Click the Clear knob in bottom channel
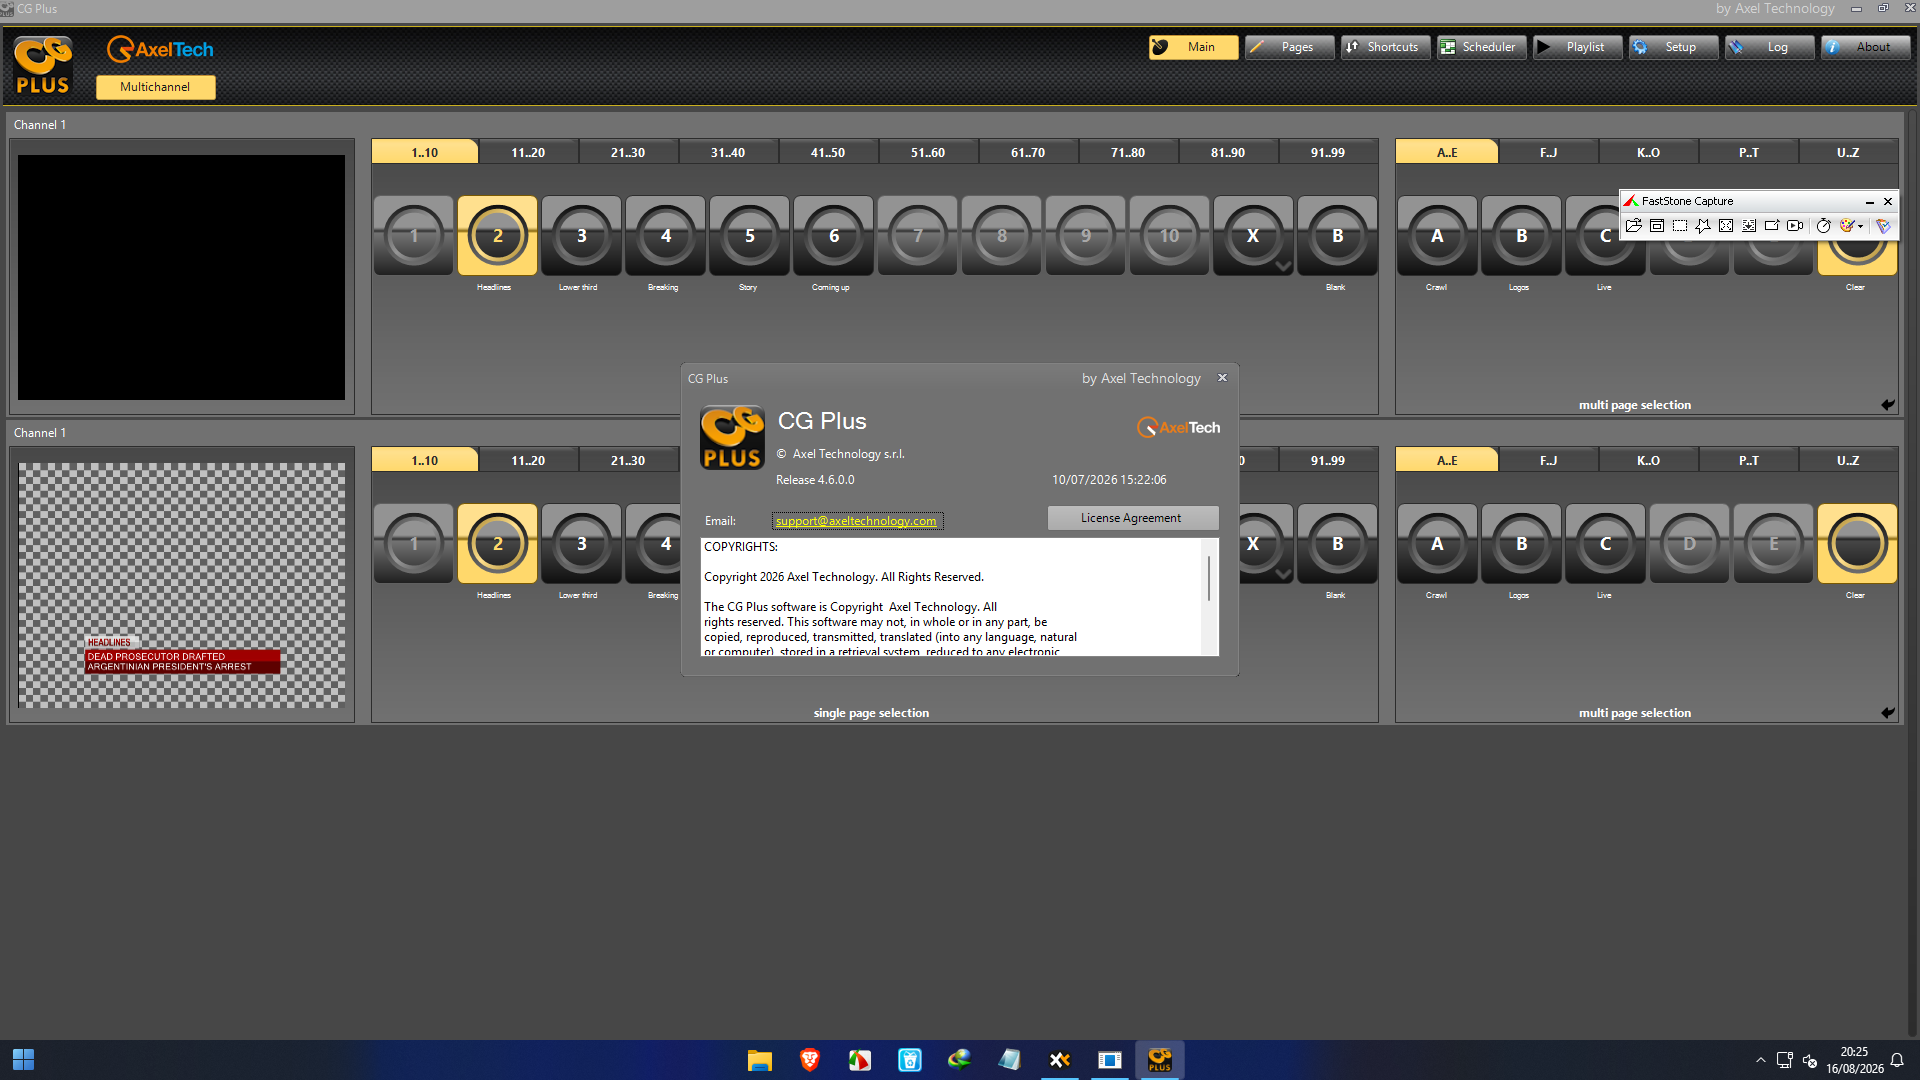The width and height of the screenshot is (1920, 1080). [1857, 544]
